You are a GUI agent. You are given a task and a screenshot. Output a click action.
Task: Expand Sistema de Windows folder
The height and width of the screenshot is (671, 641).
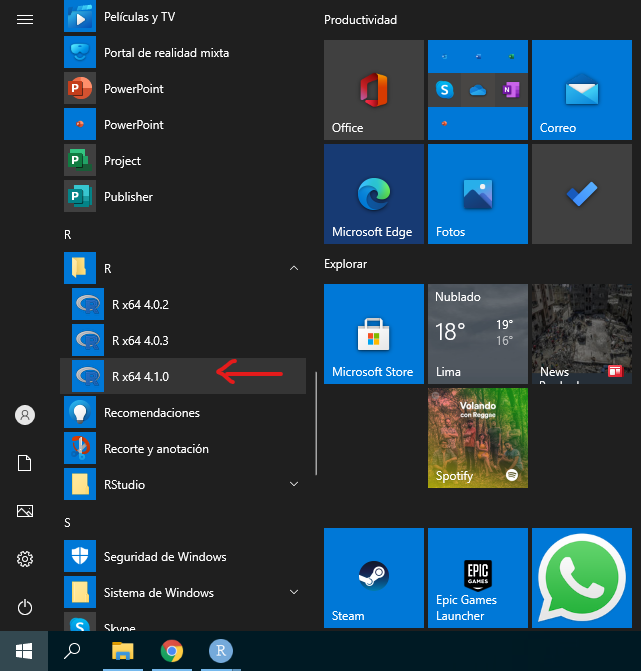(184, 592)
